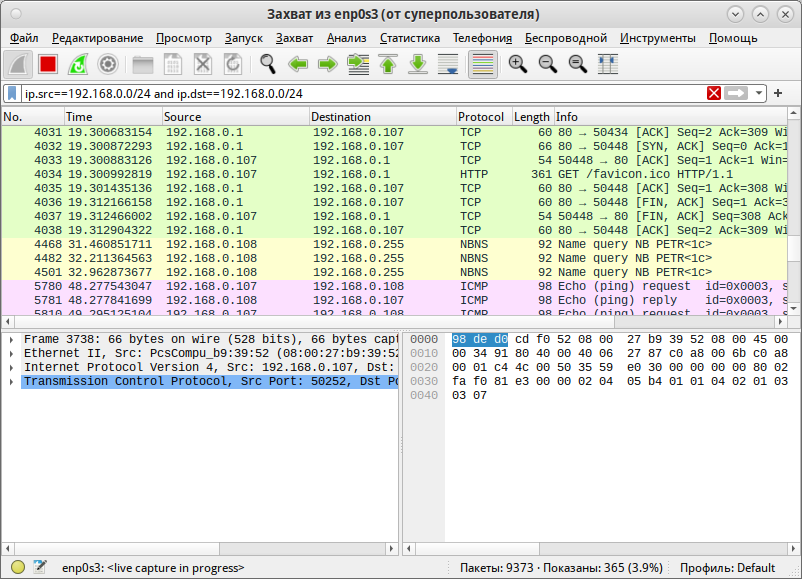Click the close capture file icon
This screenshot has height=579, width=802.
click(x=203, y=64)
